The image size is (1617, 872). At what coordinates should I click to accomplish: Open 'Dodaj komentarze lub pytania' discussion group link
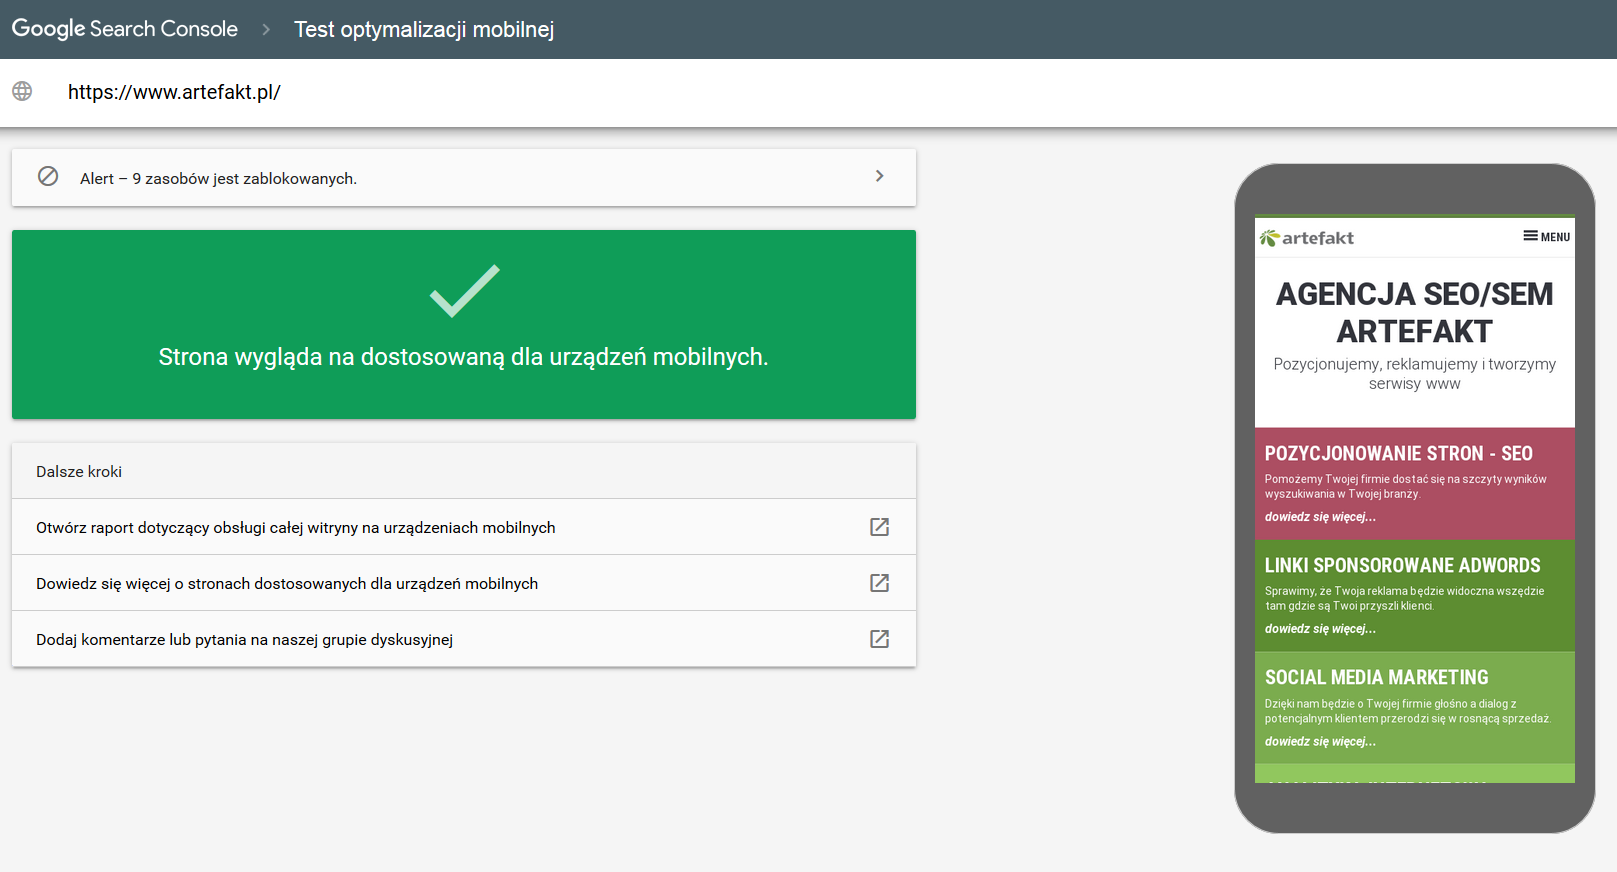(x=464, y=639)
